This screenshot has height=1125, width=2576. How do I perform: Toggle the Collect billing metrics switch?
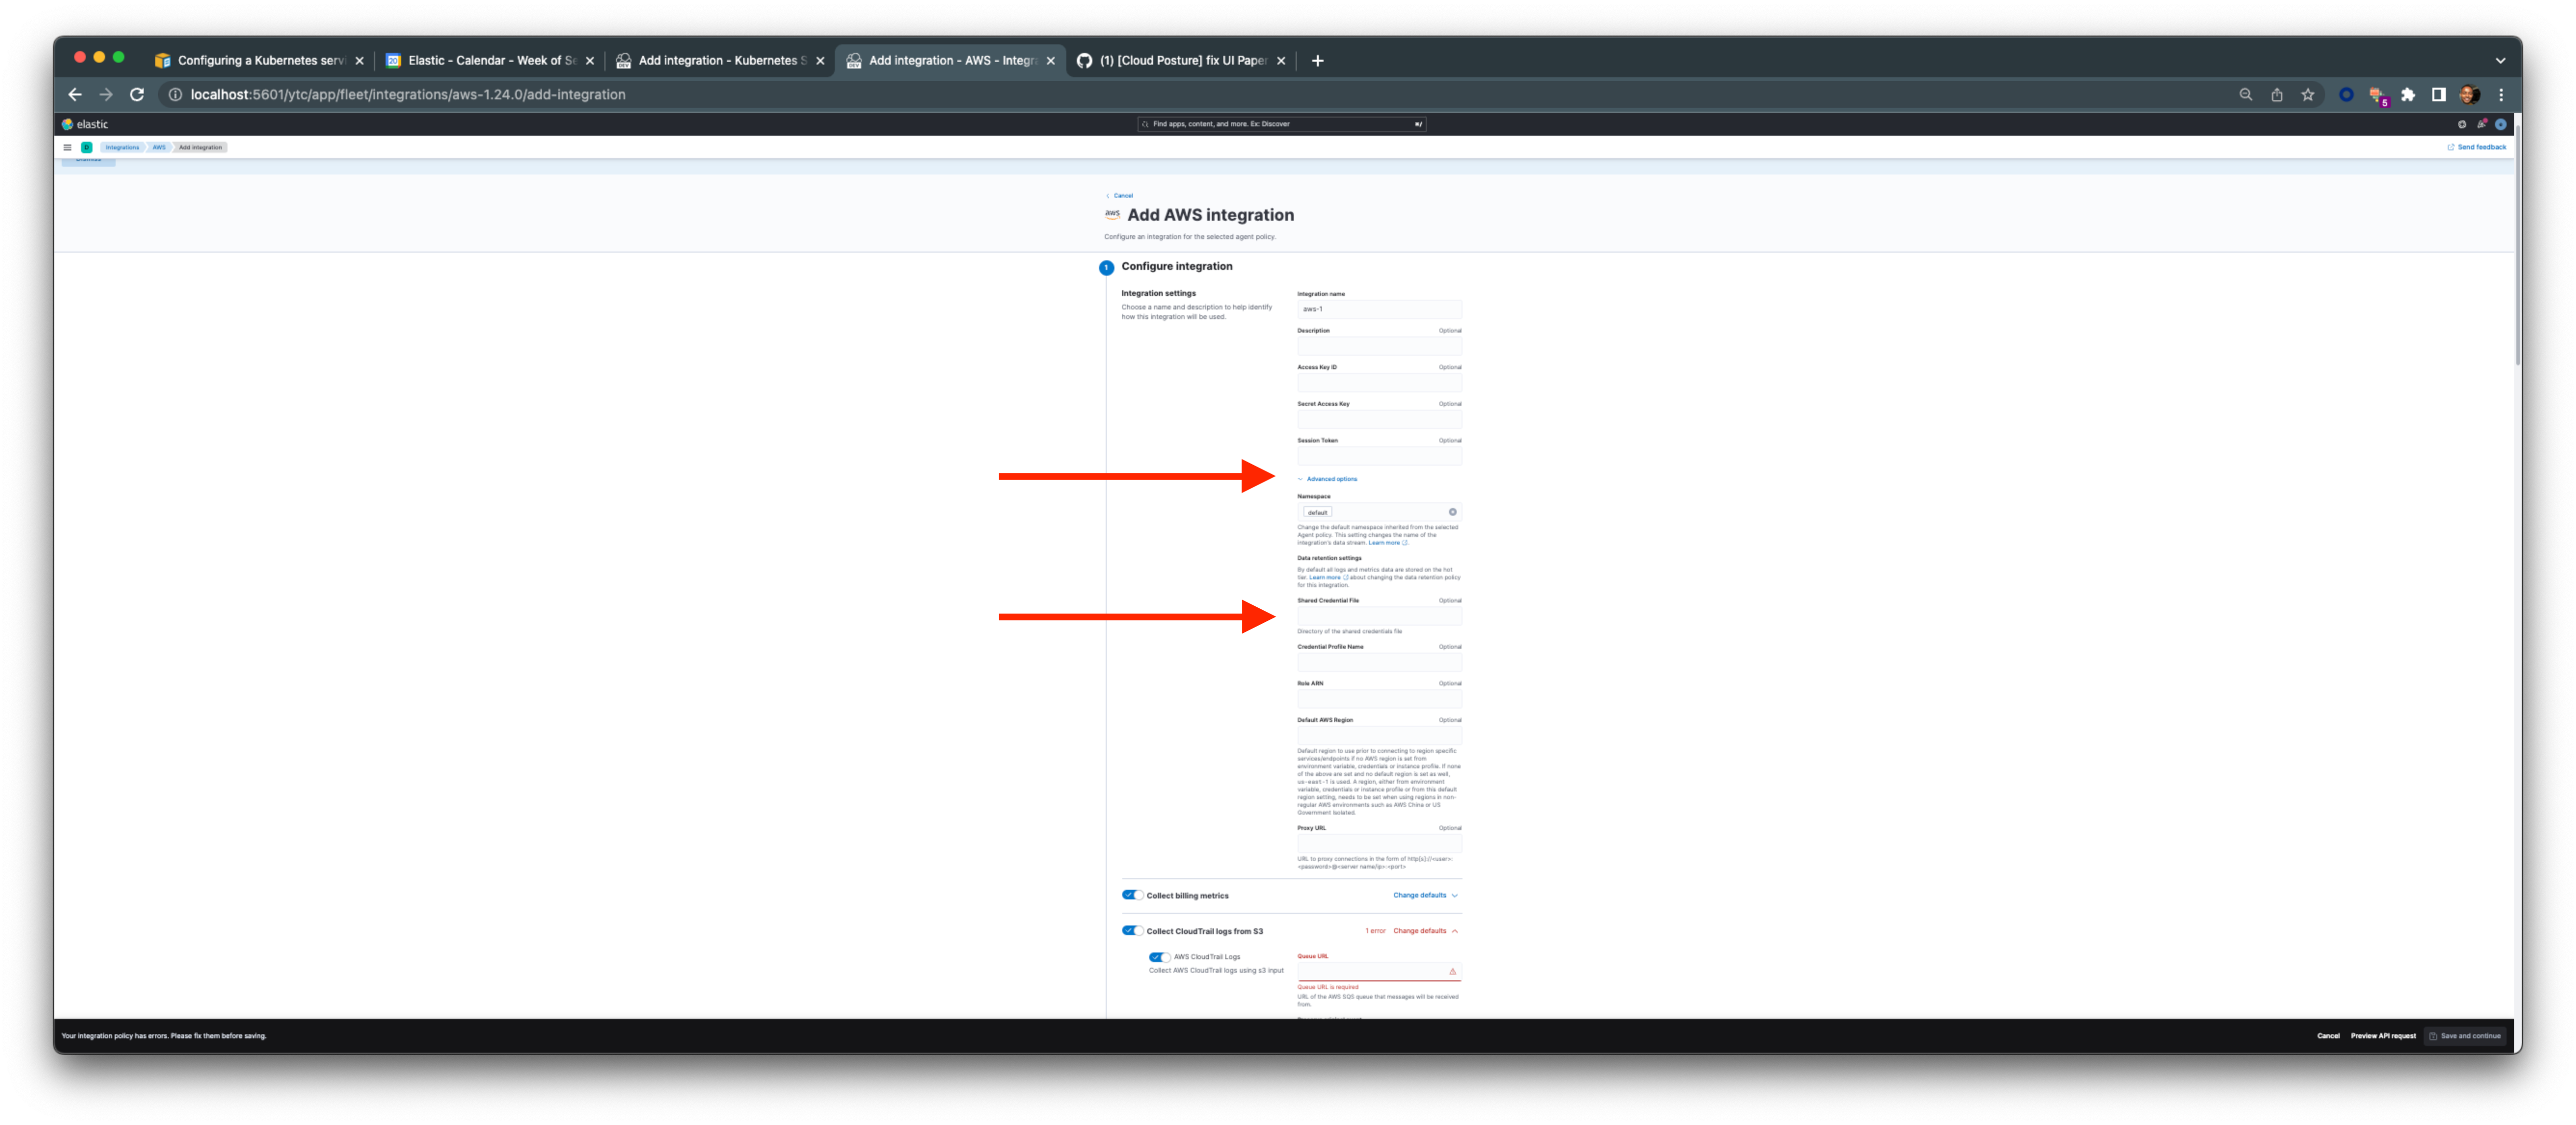click(1132, 895)
